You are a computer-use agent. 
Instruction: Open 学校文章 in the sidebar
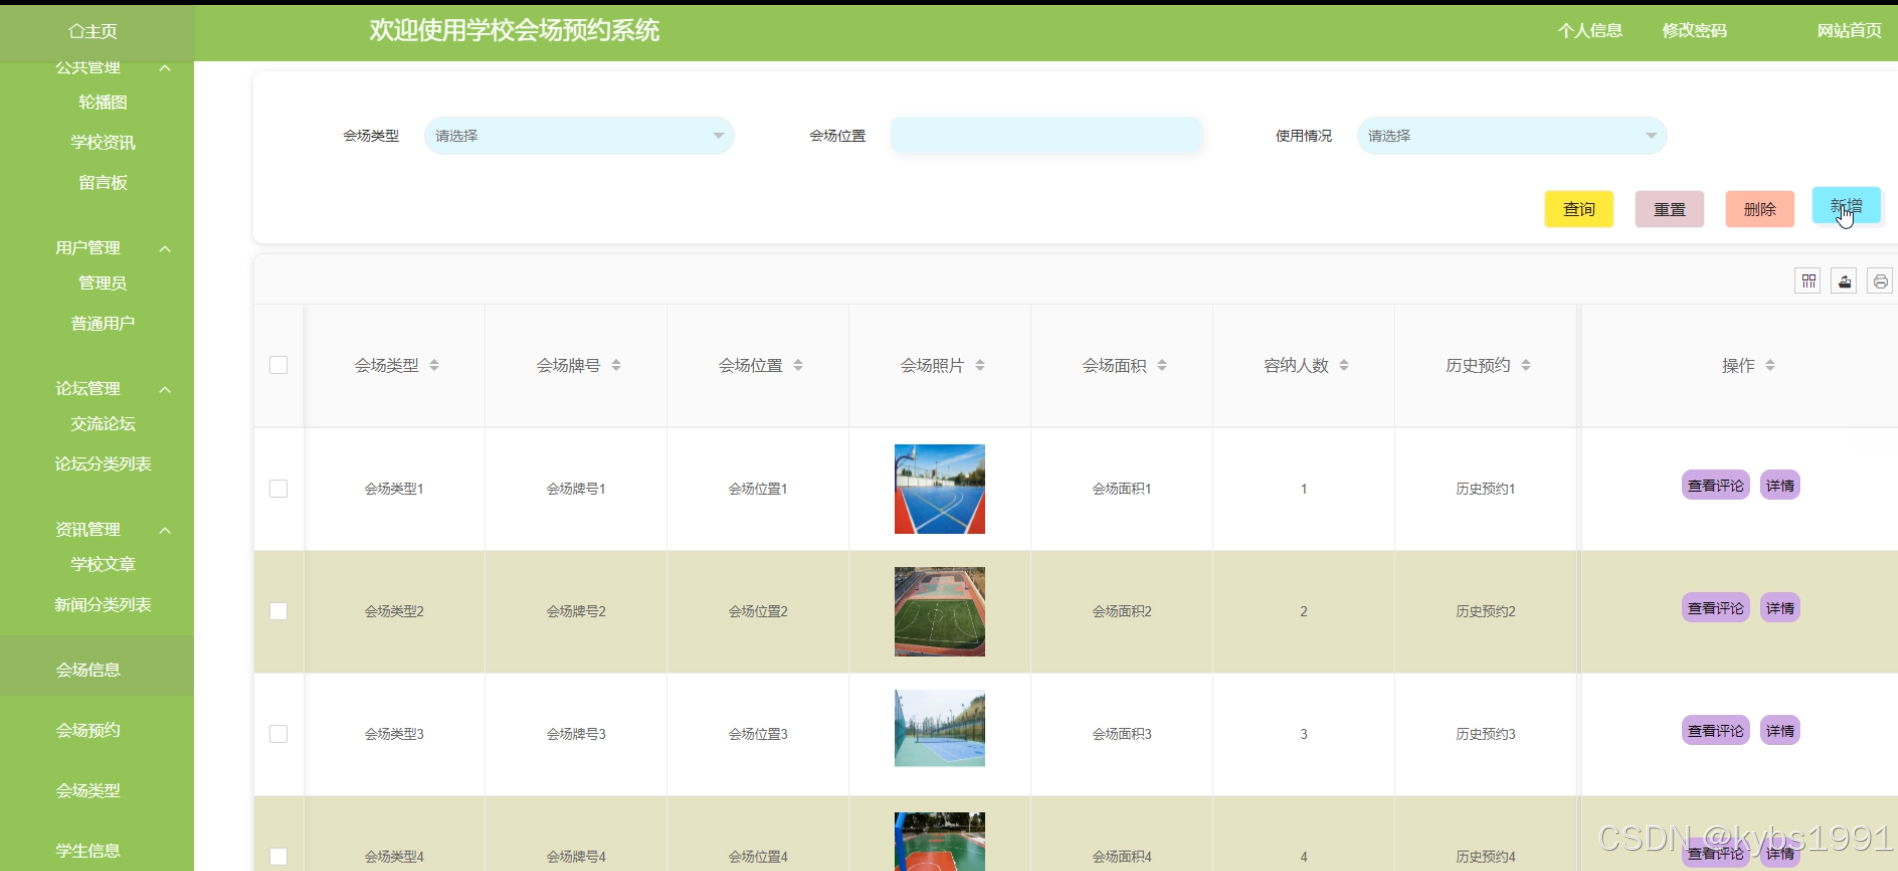tap(103, 565)
